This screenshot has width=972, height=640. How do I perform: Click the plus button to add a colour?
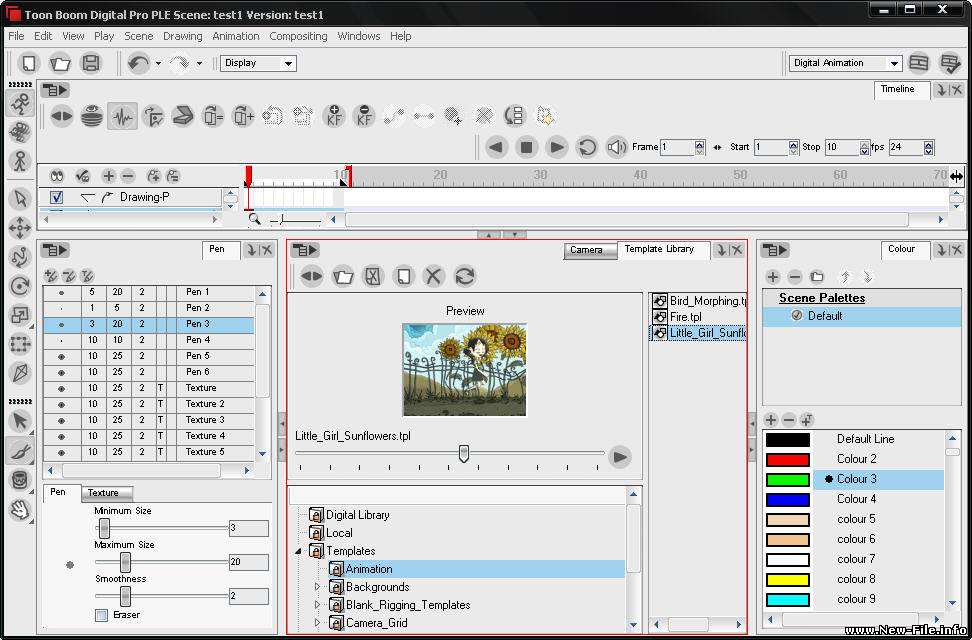tap(771, 420)
